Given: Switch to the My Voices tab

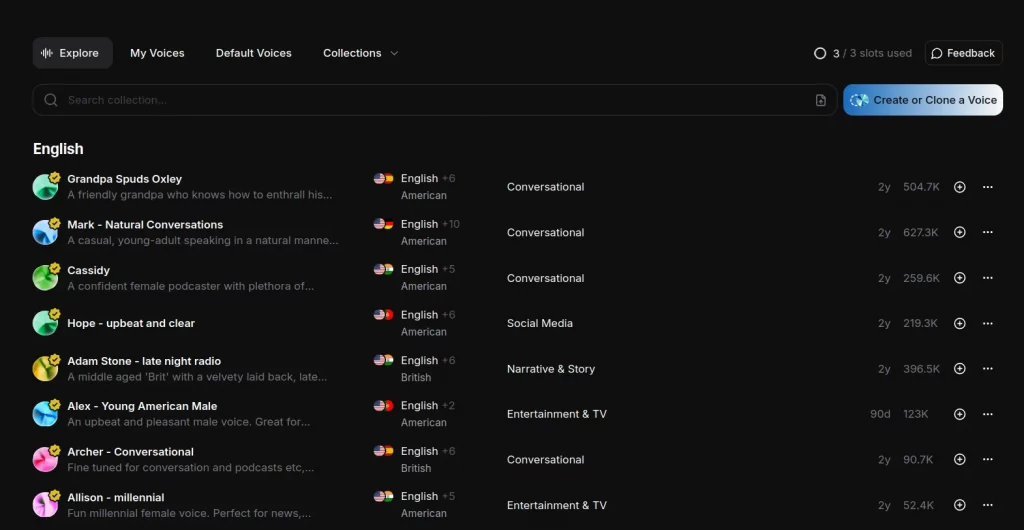Looking at the screenshot, I should coord(157,53).
